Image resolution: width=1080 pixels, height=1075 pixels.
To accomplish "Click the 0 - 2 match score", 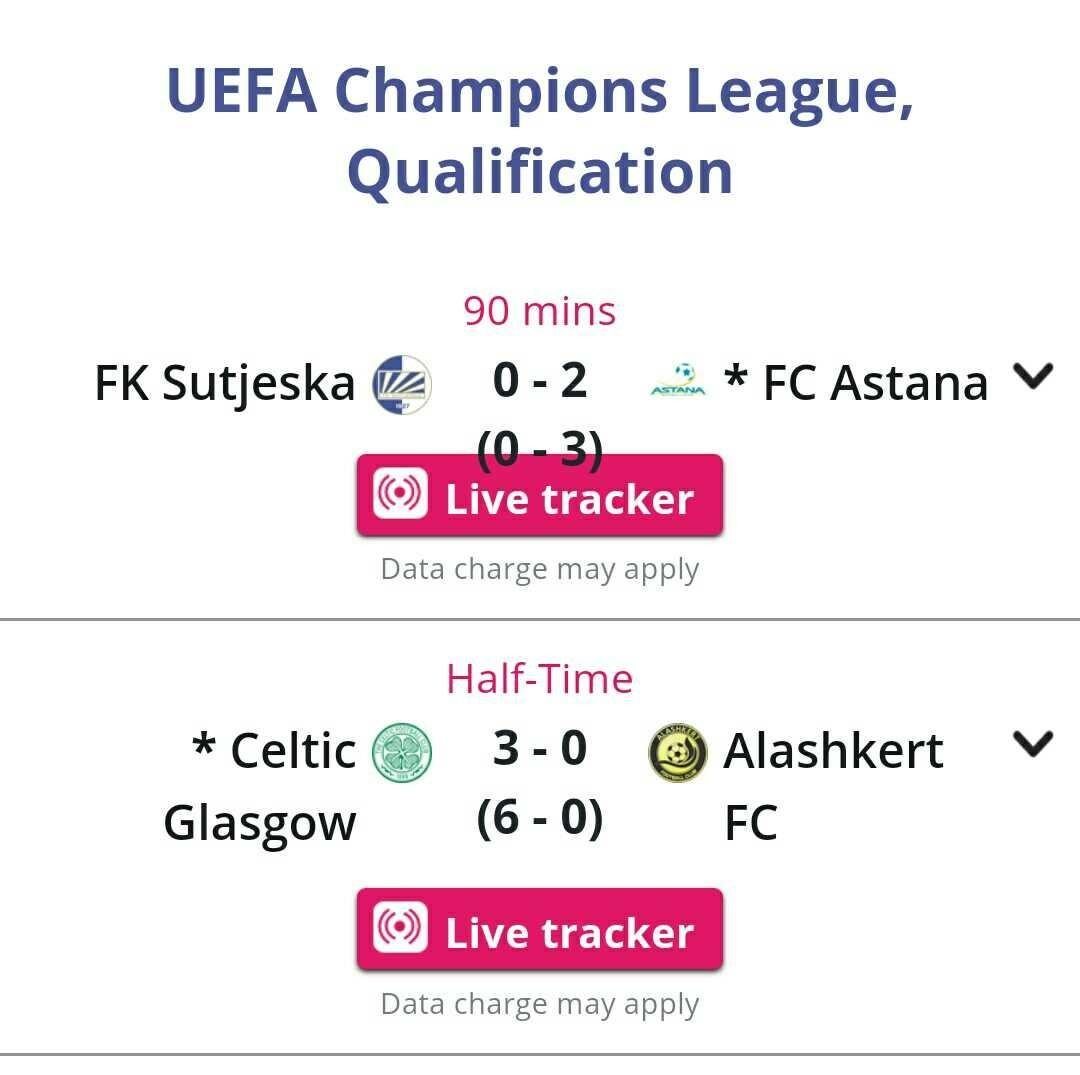I will click(x=540, y=381).
